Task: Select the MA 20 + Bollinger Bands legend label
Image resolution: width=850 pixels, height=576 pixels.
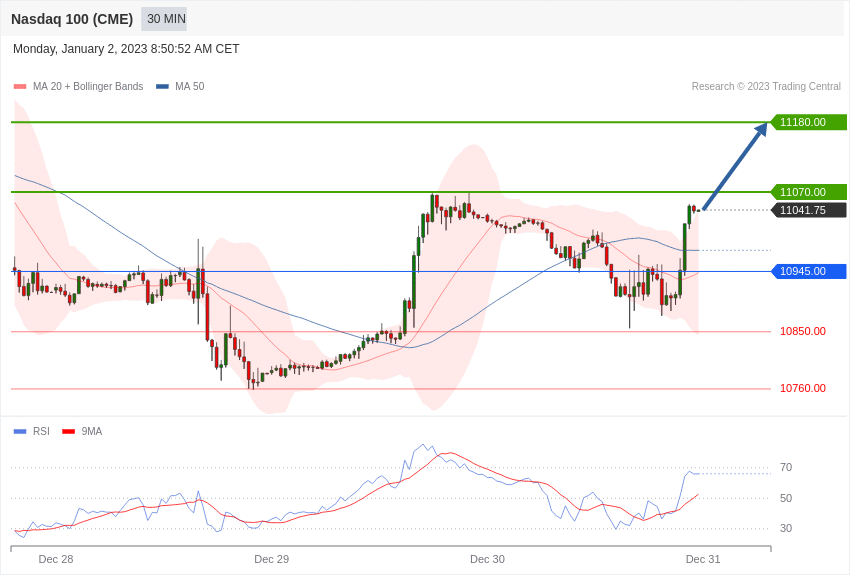Action: pos(88,87)
